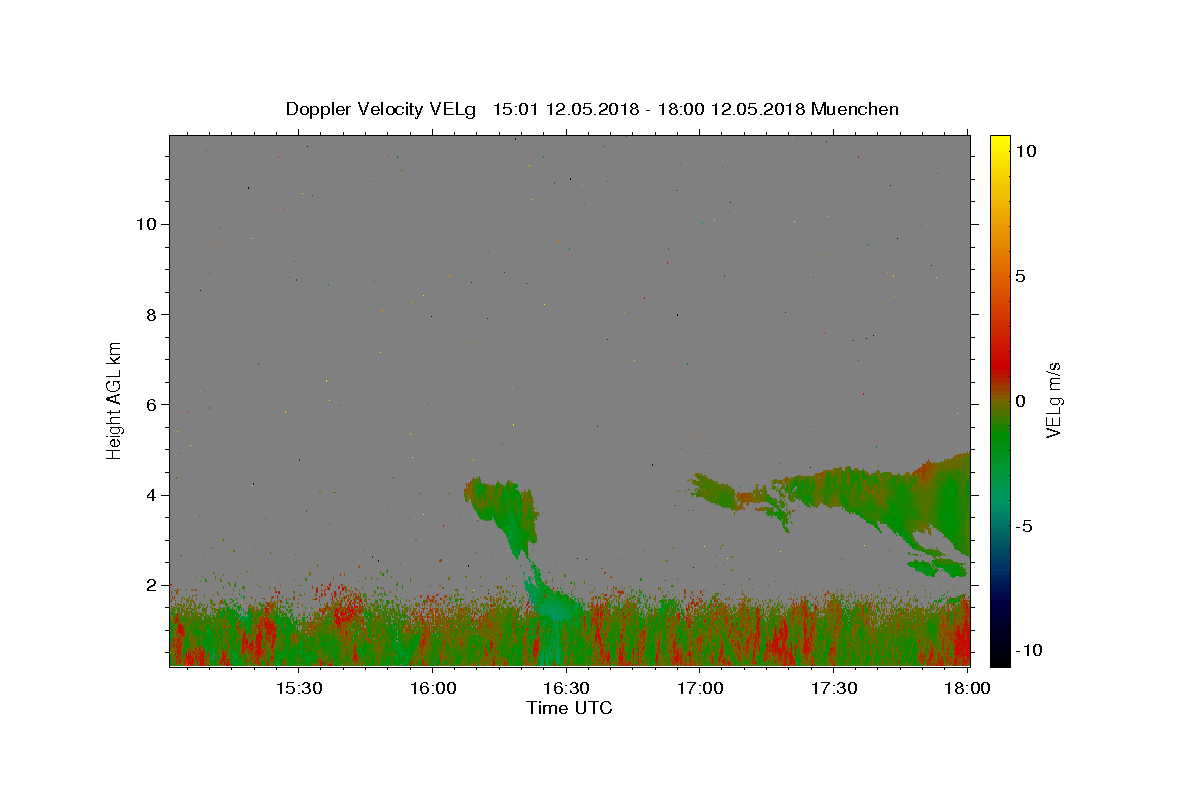Click the colorbar tick label -10
Screen dimensions: 1200x800
pos(1028,650)
